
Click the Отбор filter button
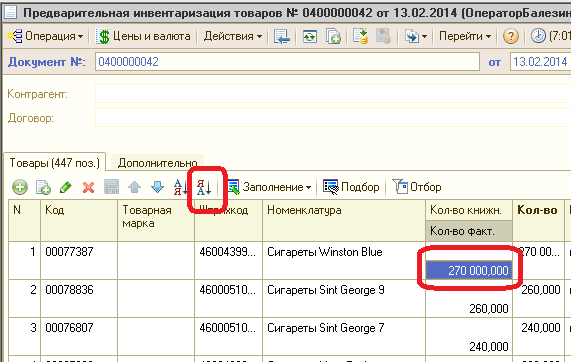(417, 187)
